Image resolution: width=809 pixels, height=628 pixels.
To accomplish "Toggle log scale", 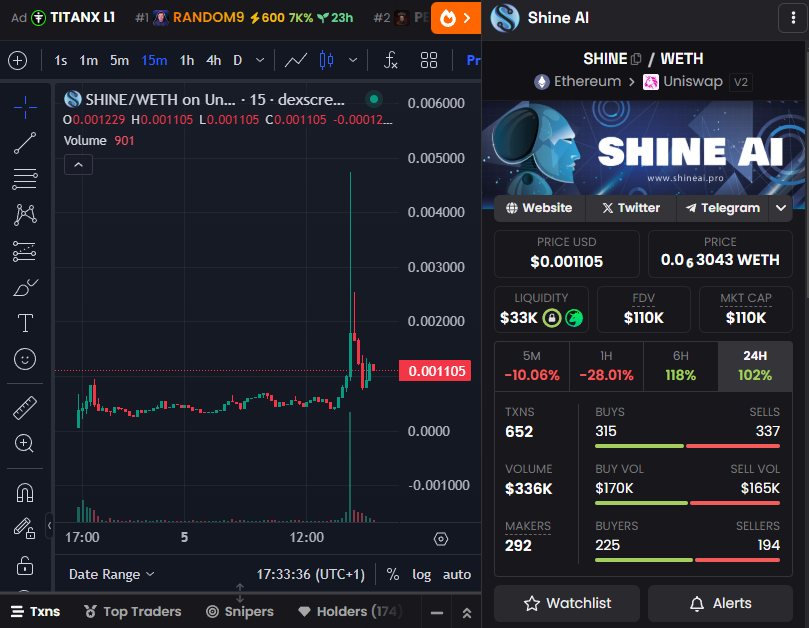I will pyautogui.click(x=422, y=574).
